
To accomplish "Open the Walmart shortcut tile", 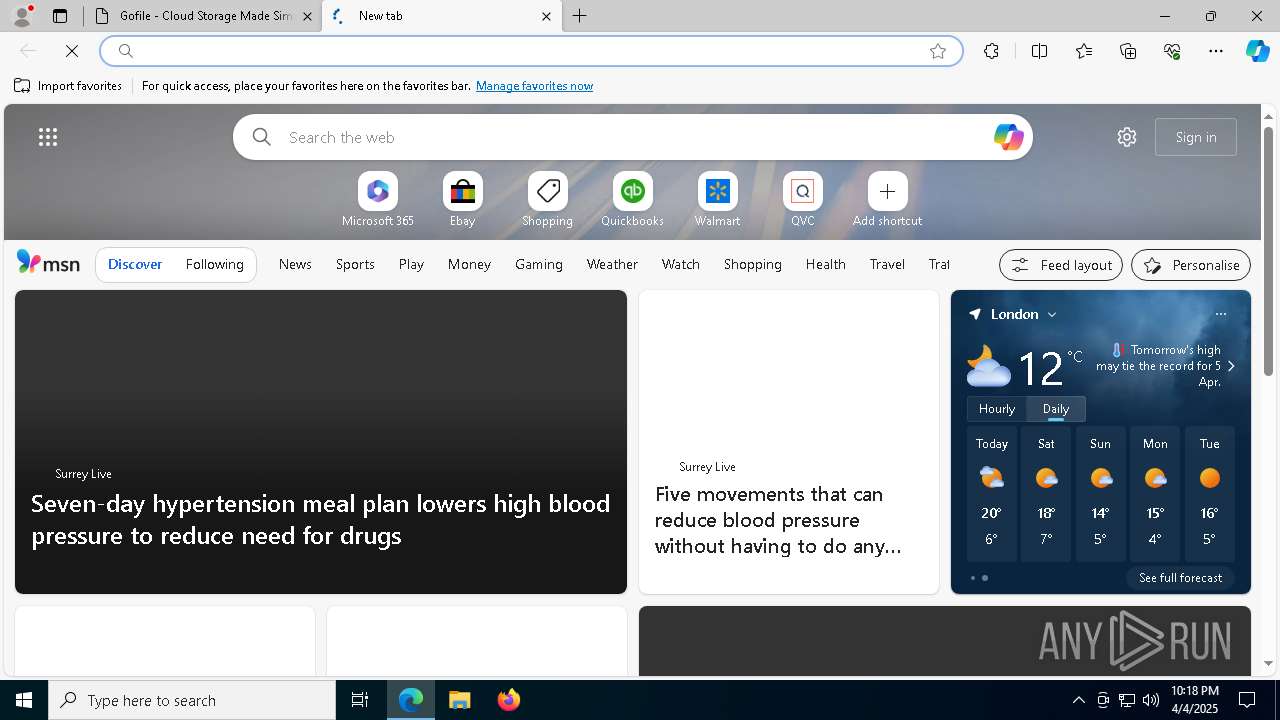I will [x=717, y=200].
